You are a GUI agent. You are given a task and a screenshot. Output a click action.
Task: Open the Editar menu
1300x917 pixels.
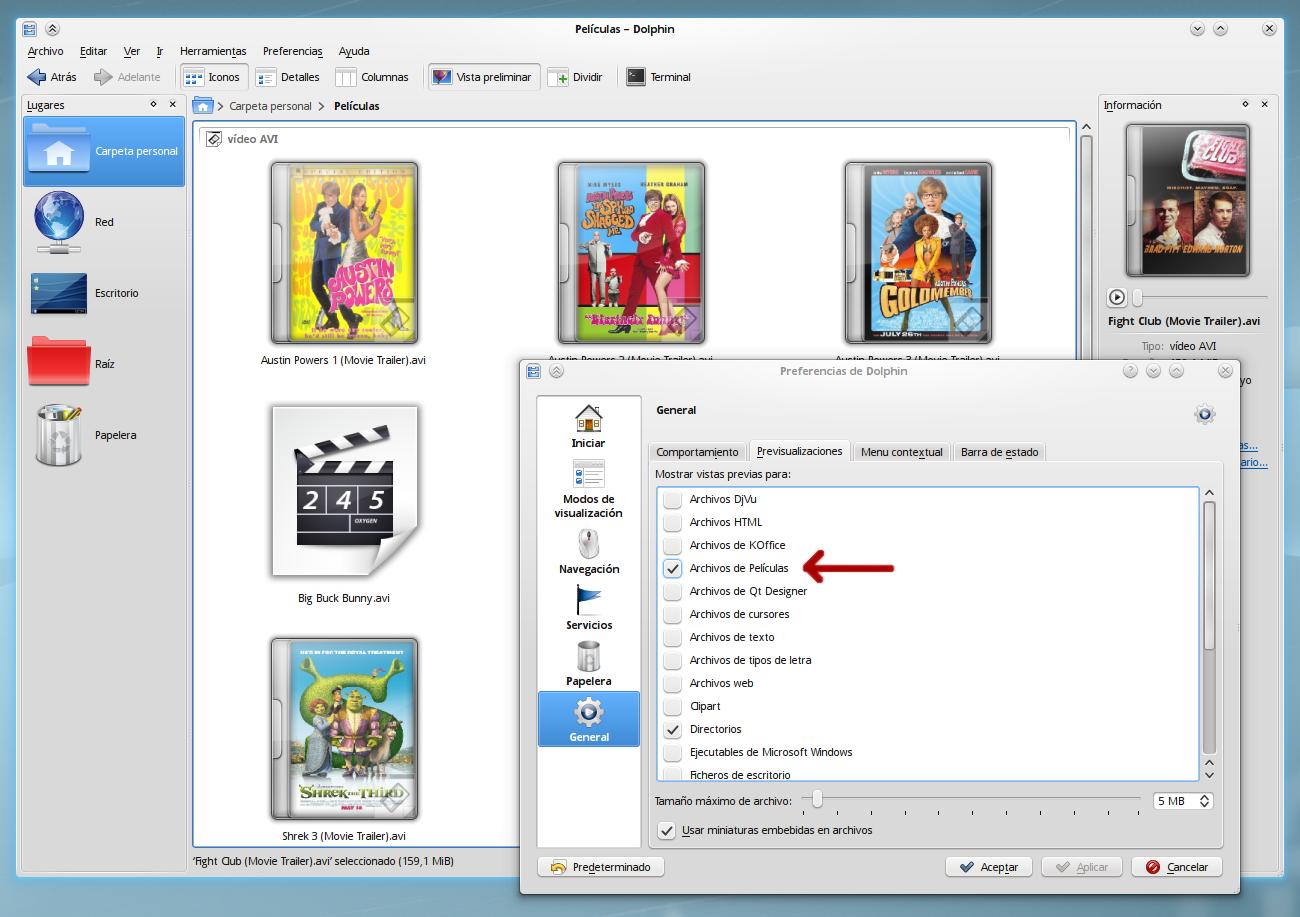pos(93,51)
